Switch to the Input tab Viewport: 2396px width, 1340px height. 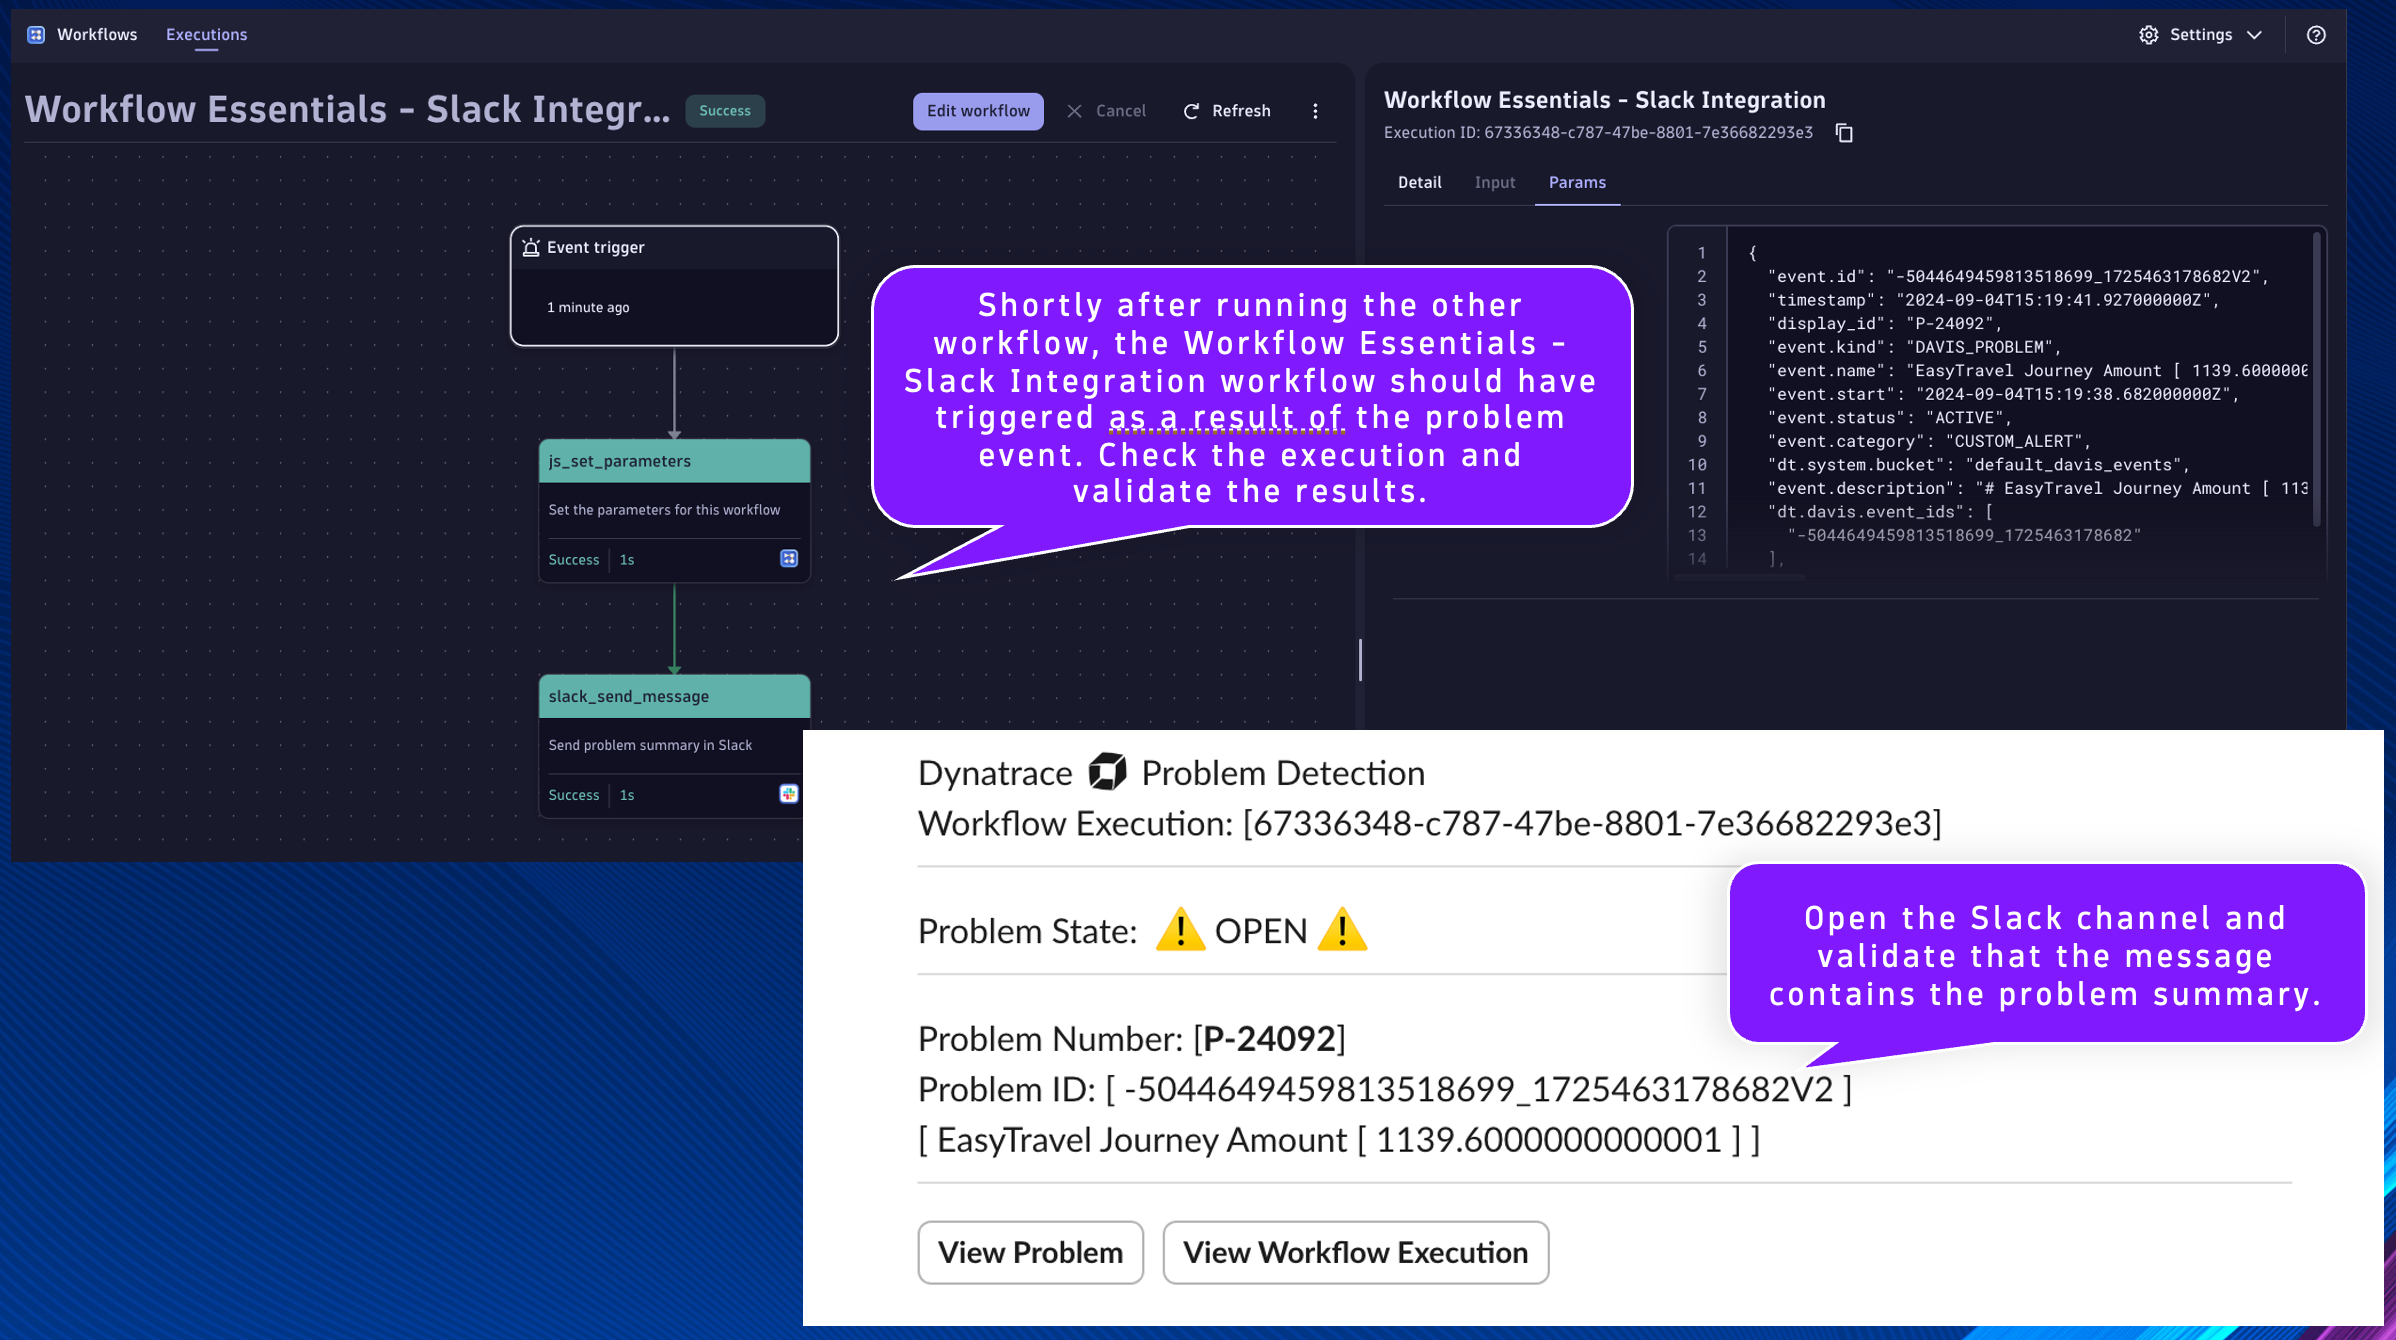click(1494, 182)
